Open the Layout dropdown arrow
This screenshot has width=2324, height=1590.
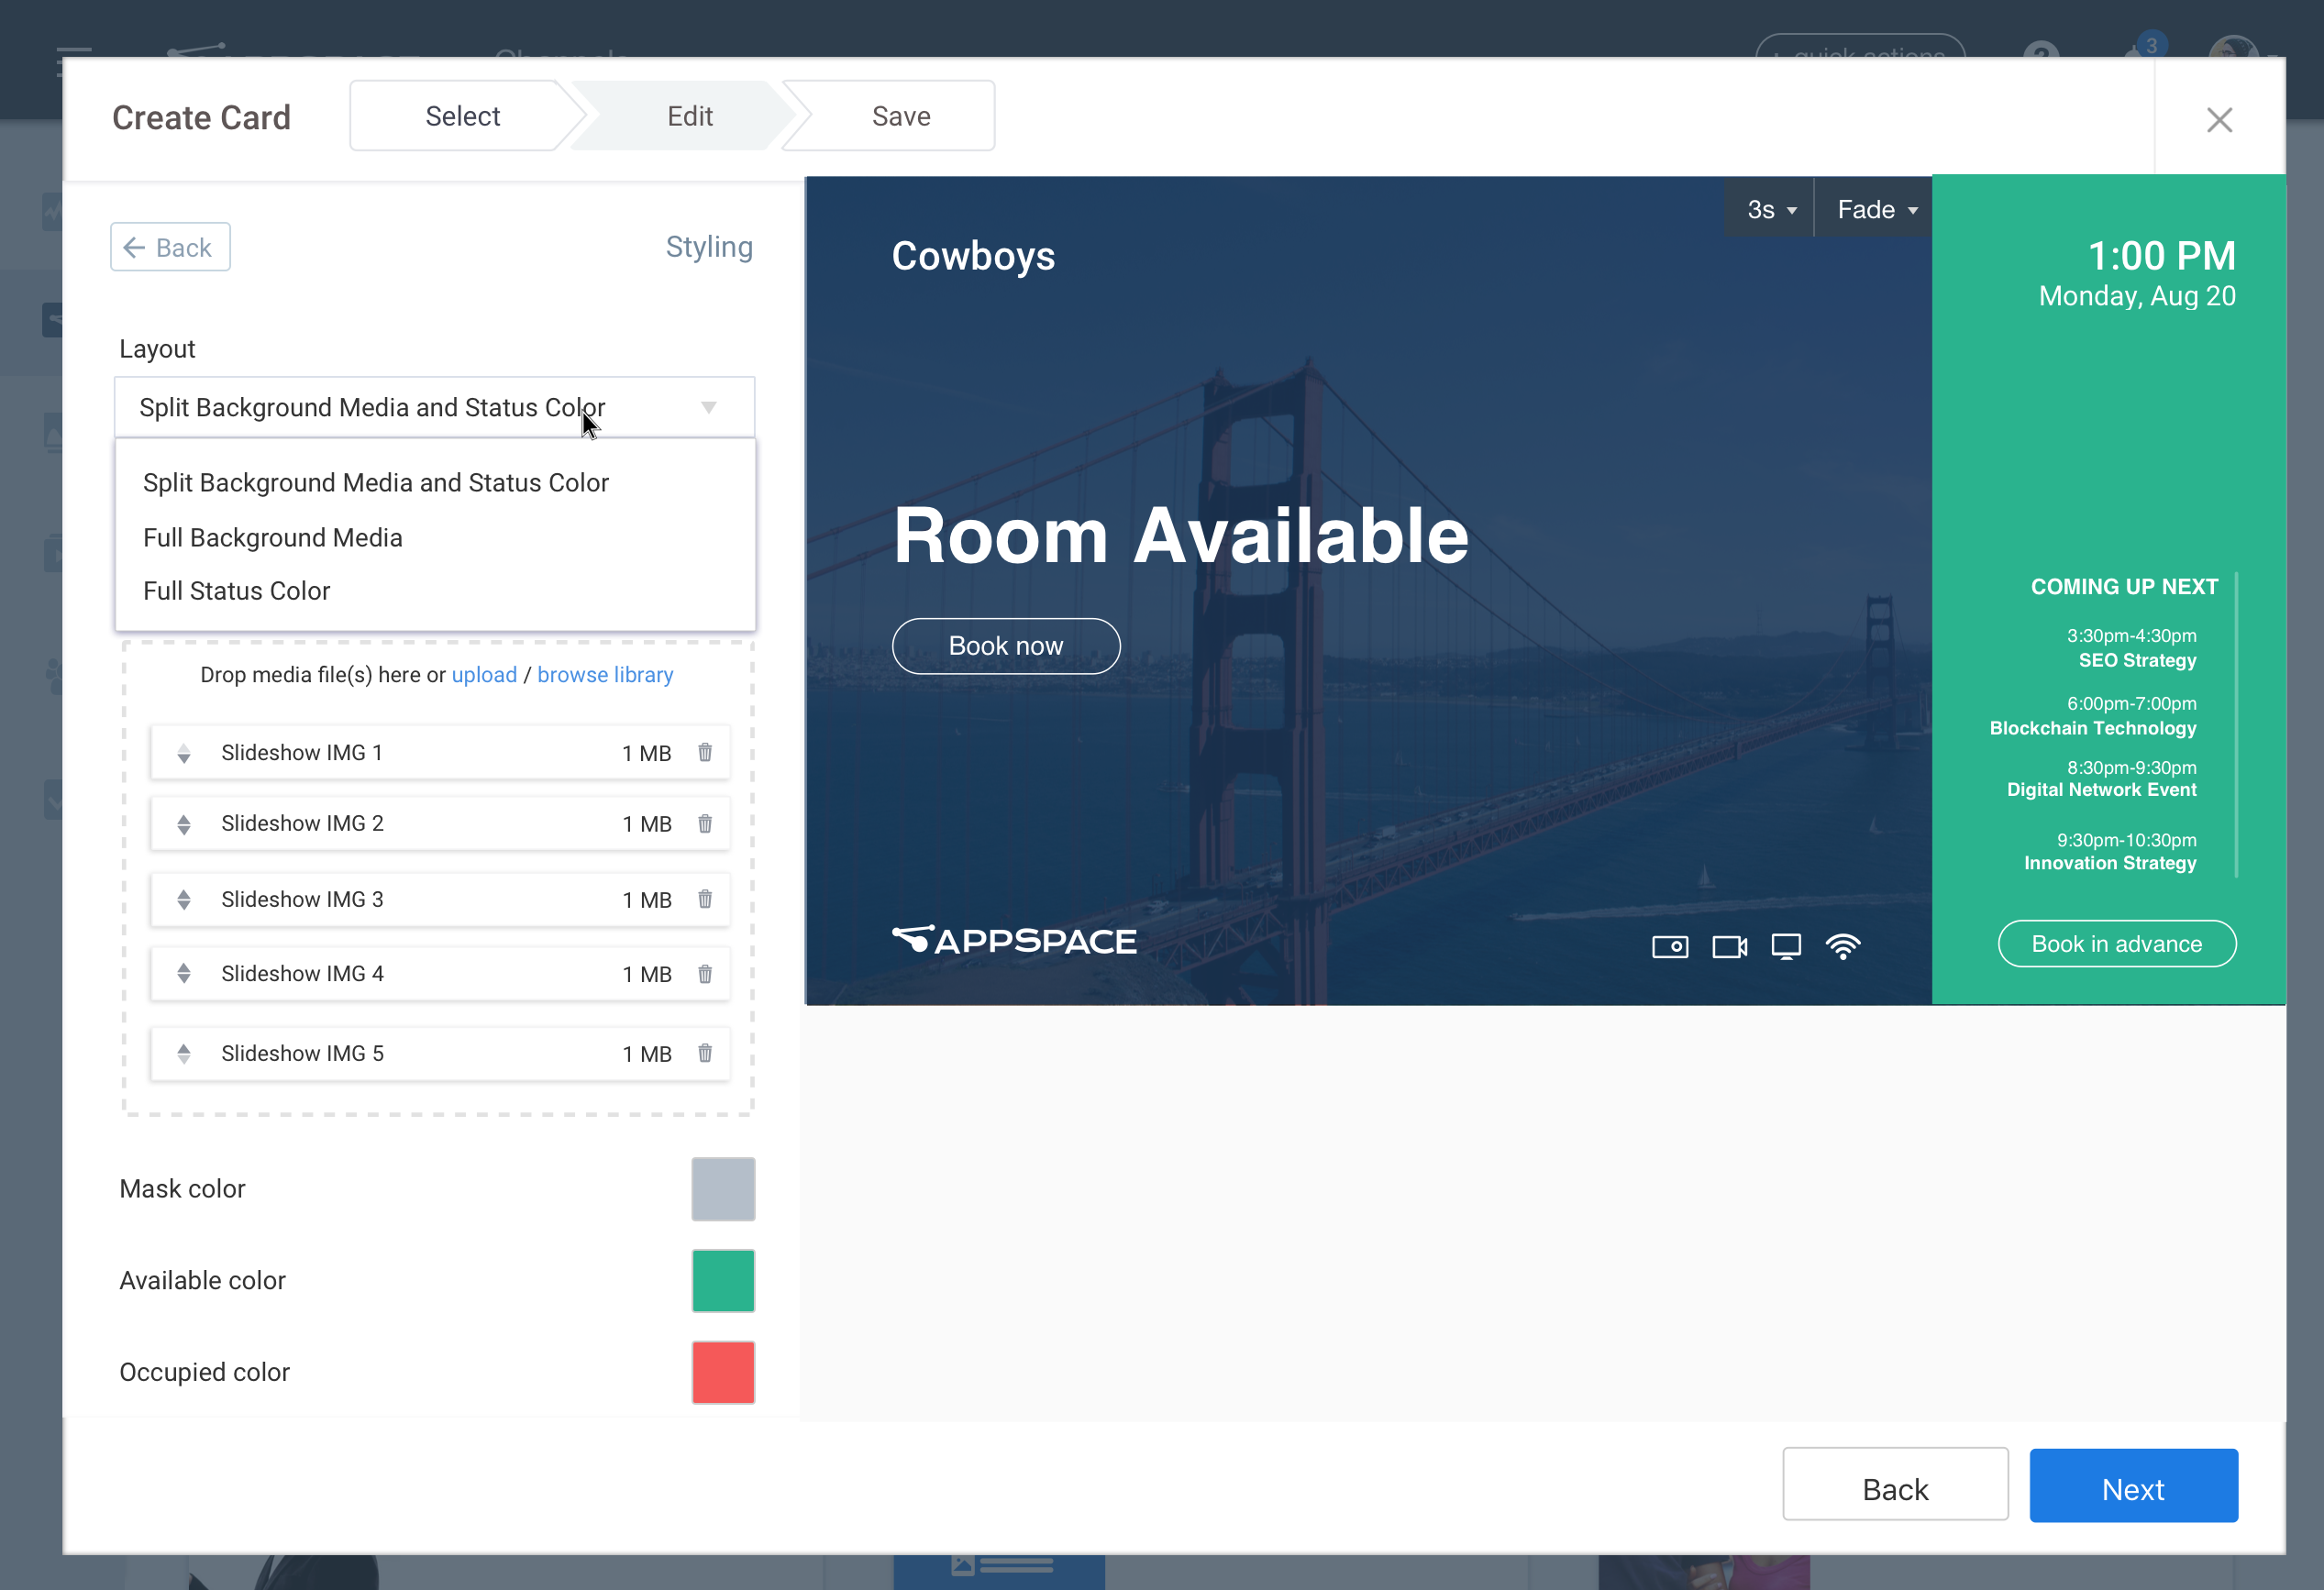[708, 407]
